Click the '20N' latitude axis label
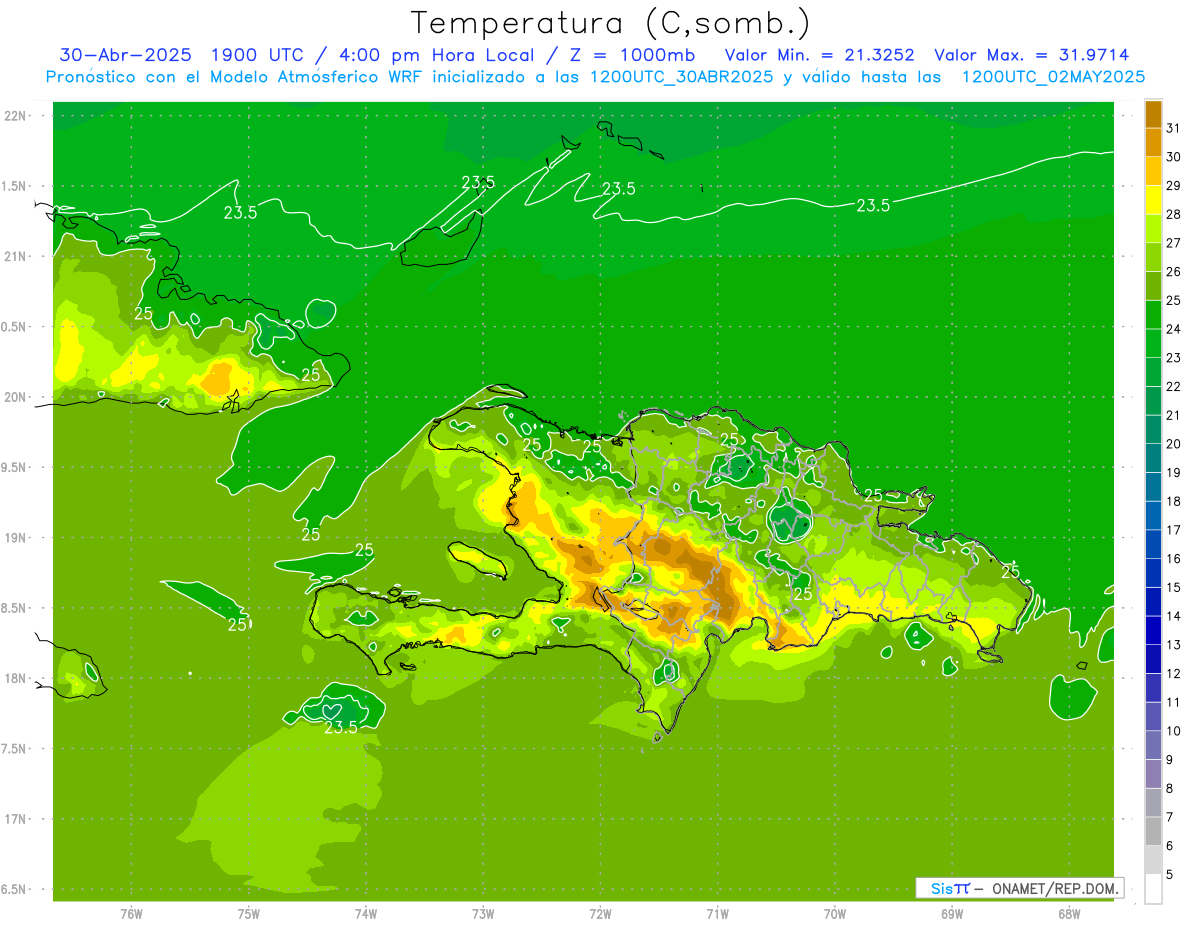The image size is (1200, 927). pyautogui.click(x=15, y=397)
